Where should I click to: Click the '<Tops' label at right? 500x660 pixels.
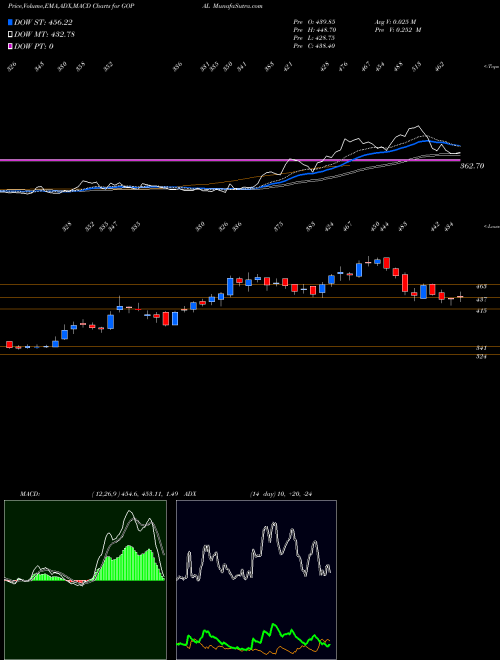pos(491,67)
